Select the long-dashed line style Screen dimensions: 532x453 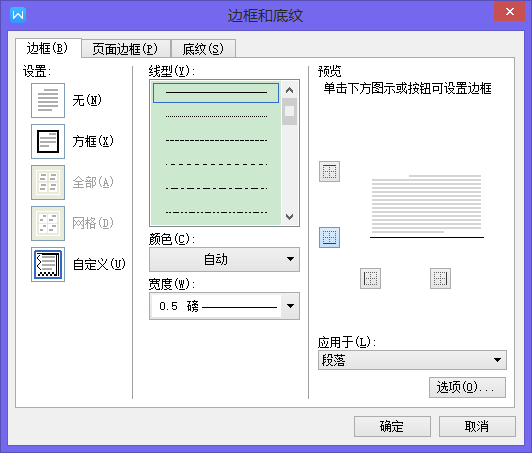216,164
